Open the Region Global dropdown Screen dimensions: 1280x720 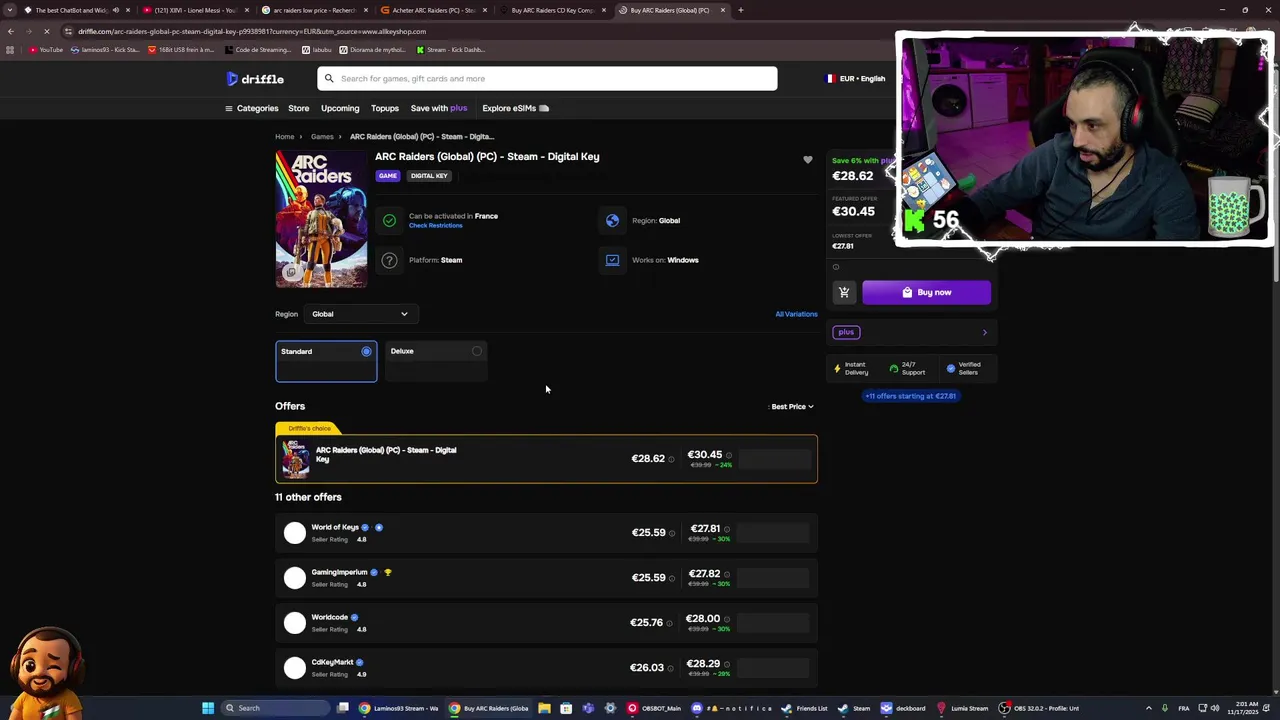click(359, 314)
